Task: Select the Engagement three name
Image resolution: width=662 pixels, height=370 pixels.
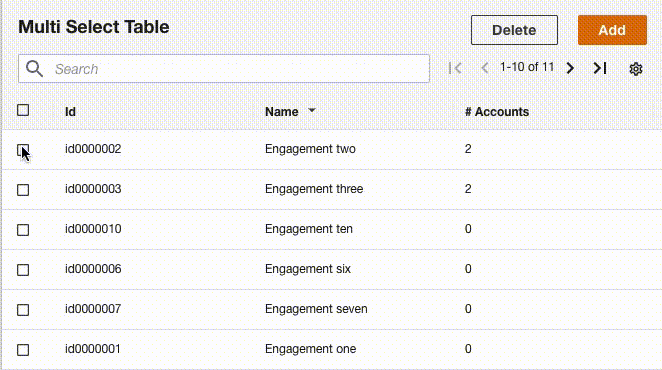Action: pyautogui.click(x=314, y=189)
